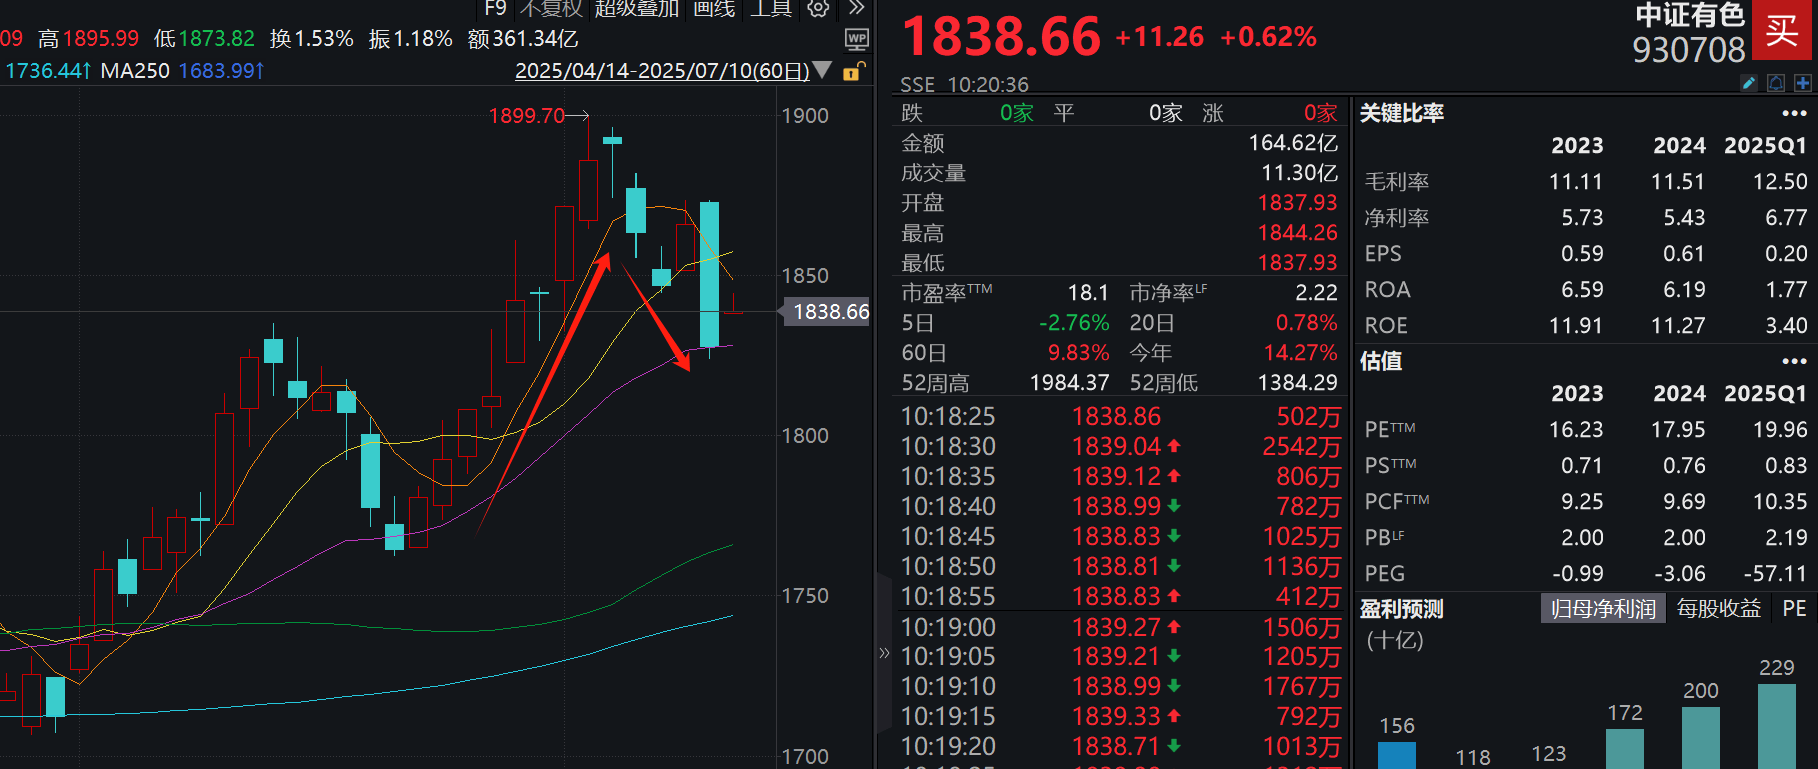Image resolution: width=1818 pixels, height=769 pixels.
Task: Click the 市盈率TTM label
Action: 947,293
